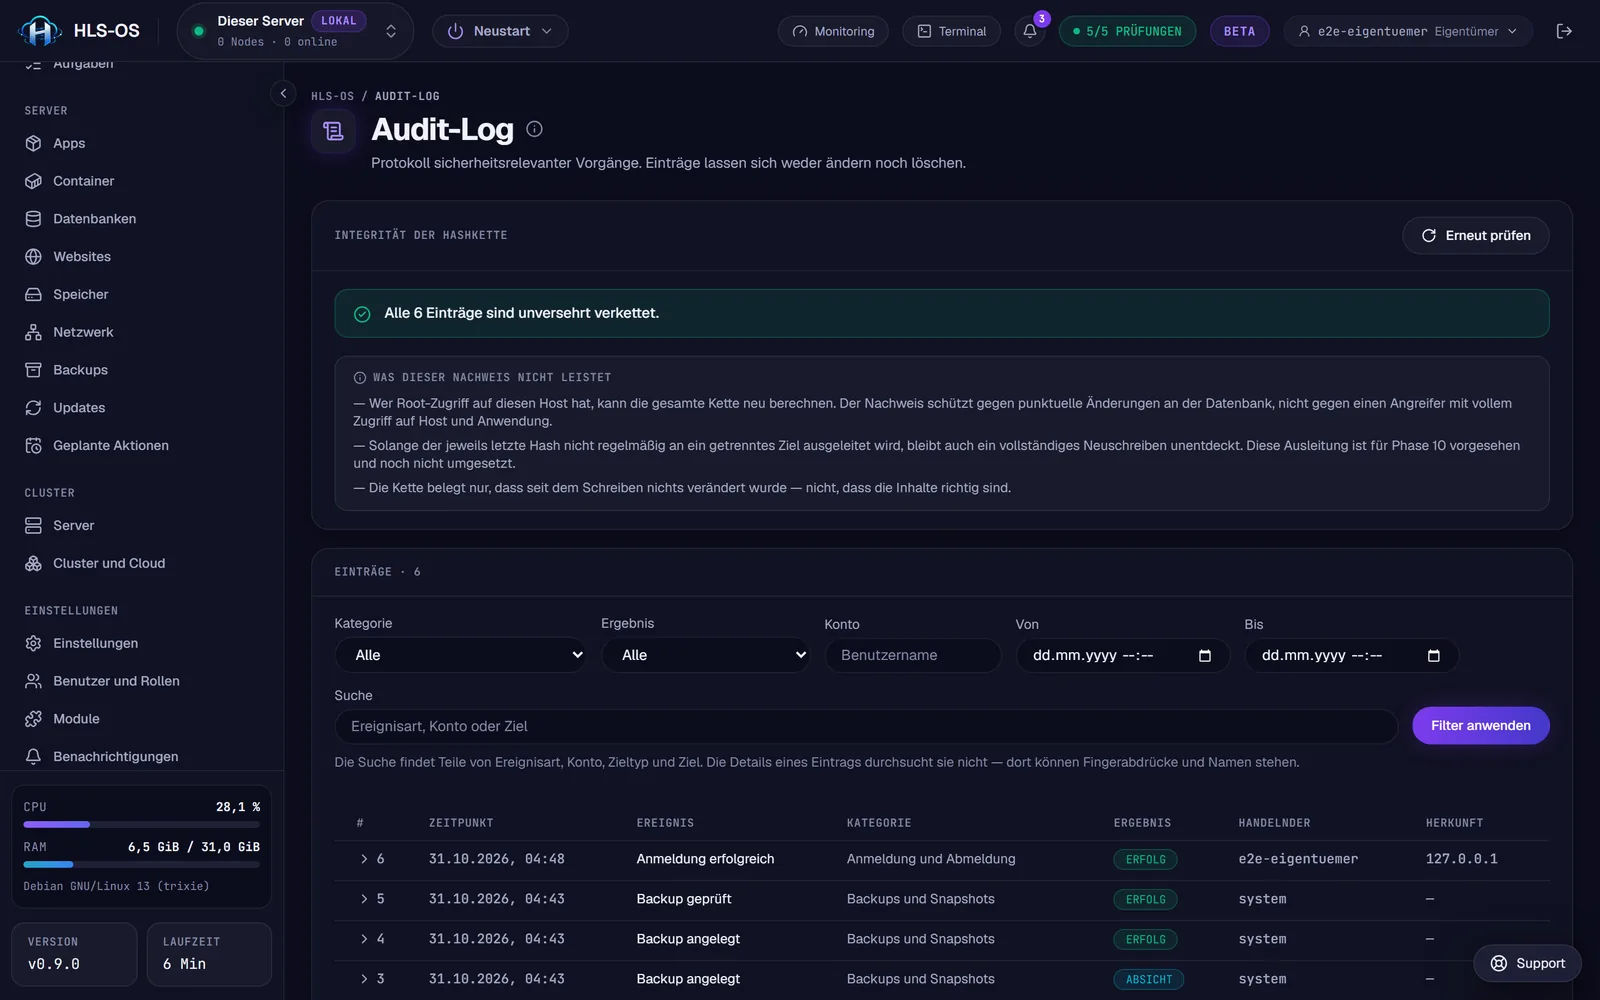The image size is (1600, 1000).
Task: Click the Erneut prüfen button
Action: (x=1476, y=235)
